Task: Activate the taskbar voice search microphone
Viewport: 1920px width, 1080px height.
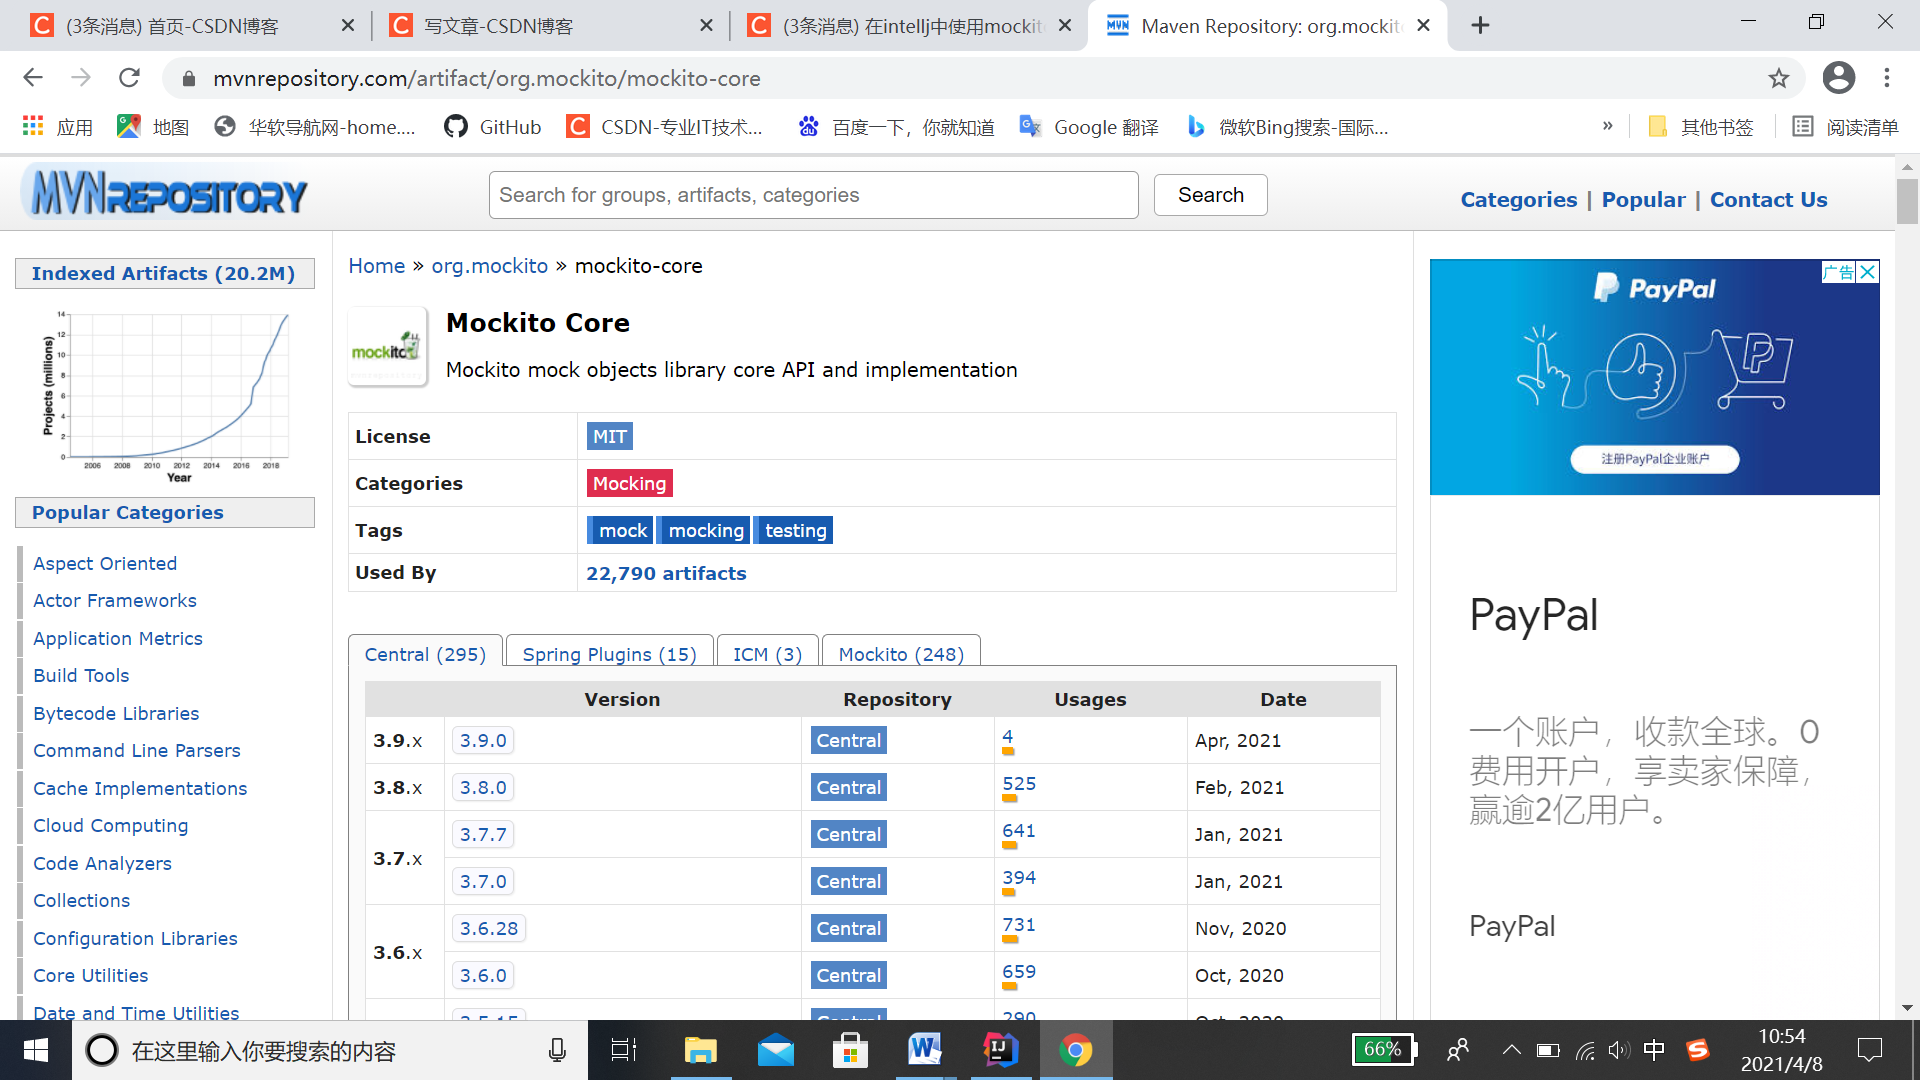Action: tap(557, 1050)
